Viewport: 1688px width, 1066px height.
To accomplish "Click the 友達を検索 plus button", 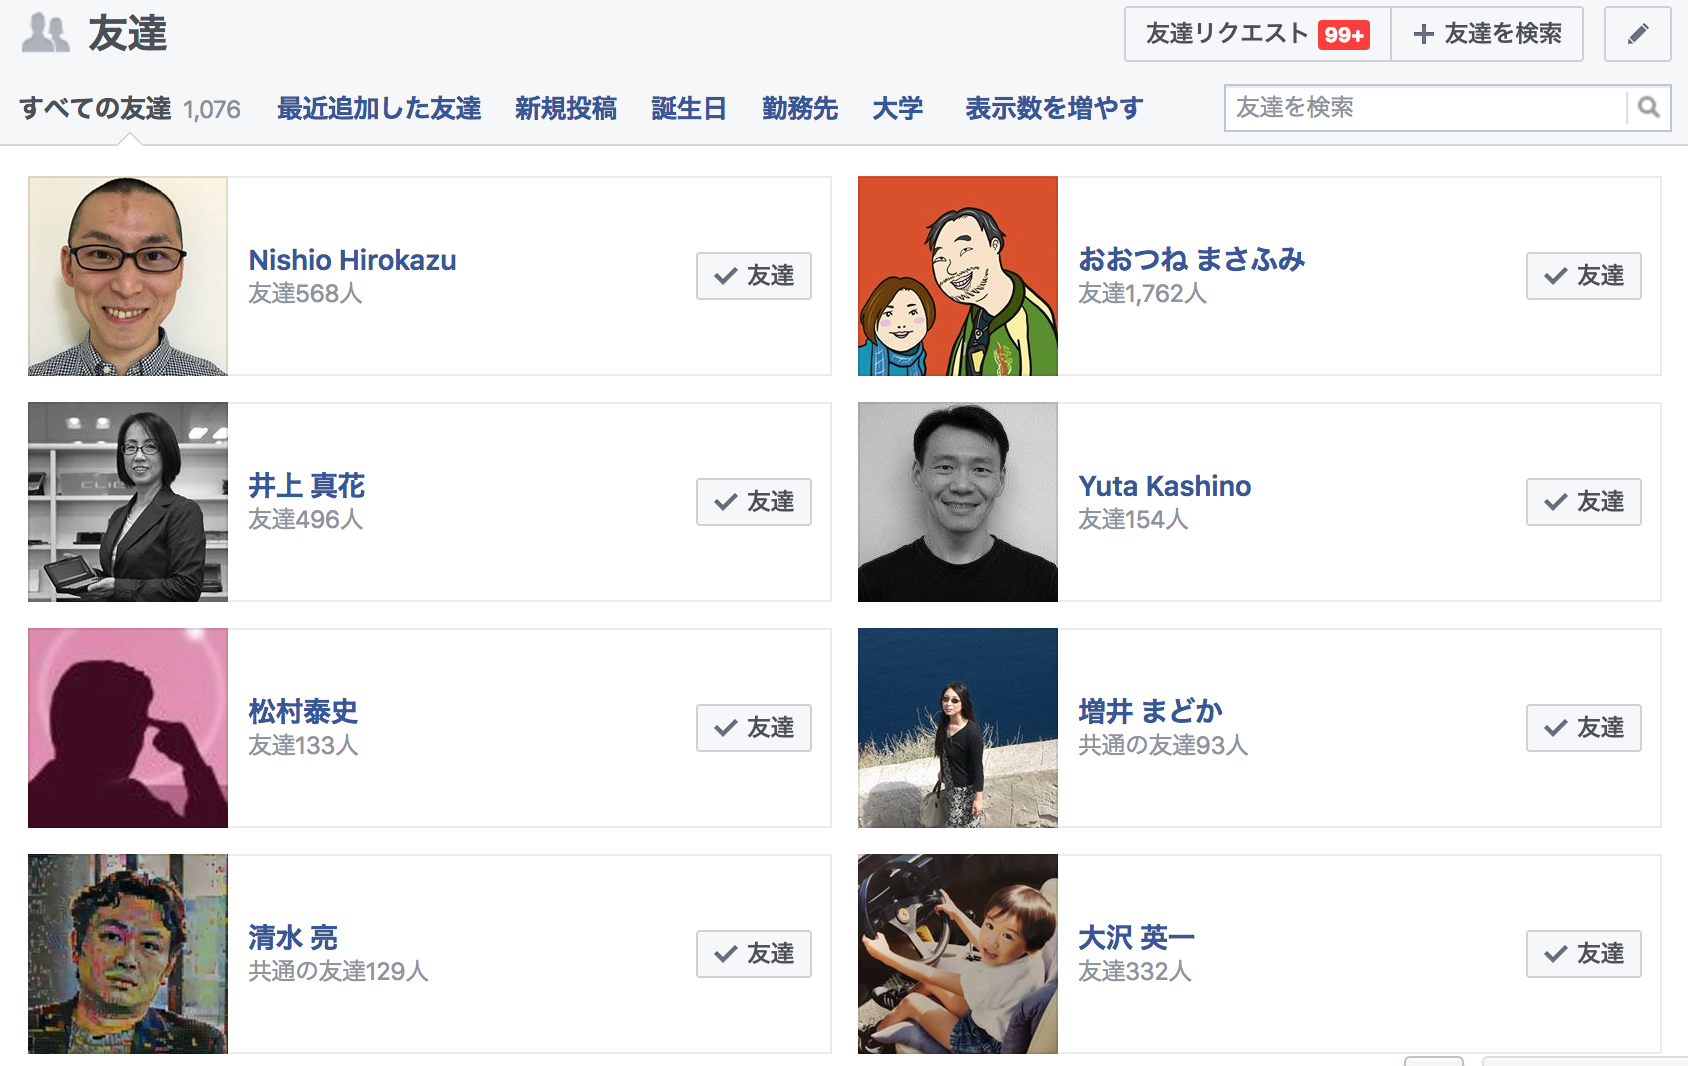I will [x=1487, y=34].
